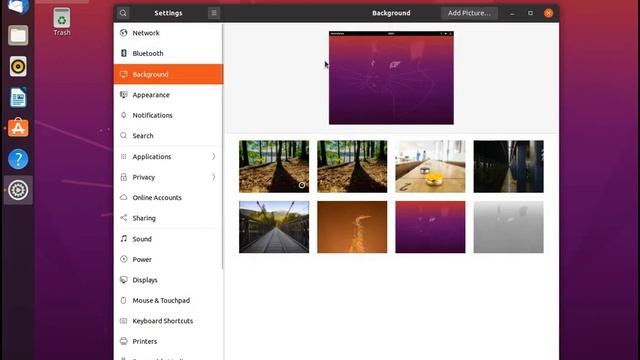
Task: Open Sharing settings panel
Action: tap(168, 218)
